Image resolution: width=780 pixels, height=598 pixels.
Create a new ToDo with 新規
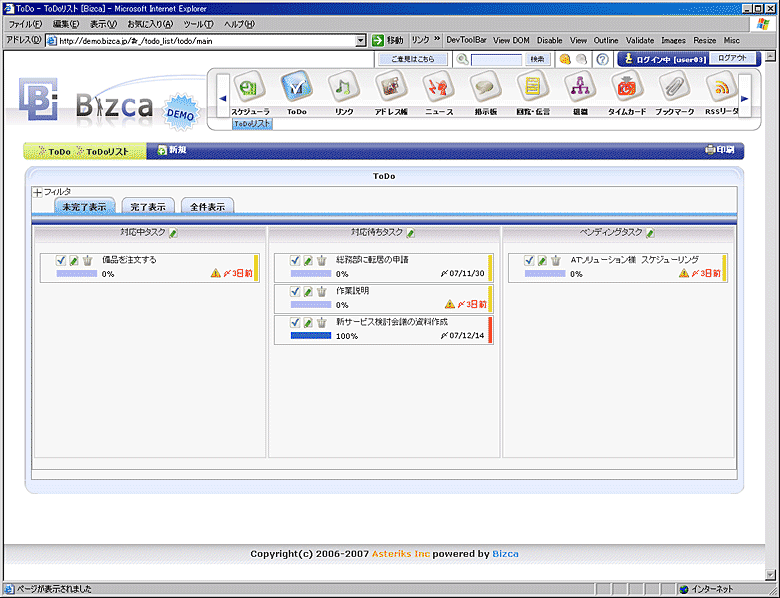172,150
